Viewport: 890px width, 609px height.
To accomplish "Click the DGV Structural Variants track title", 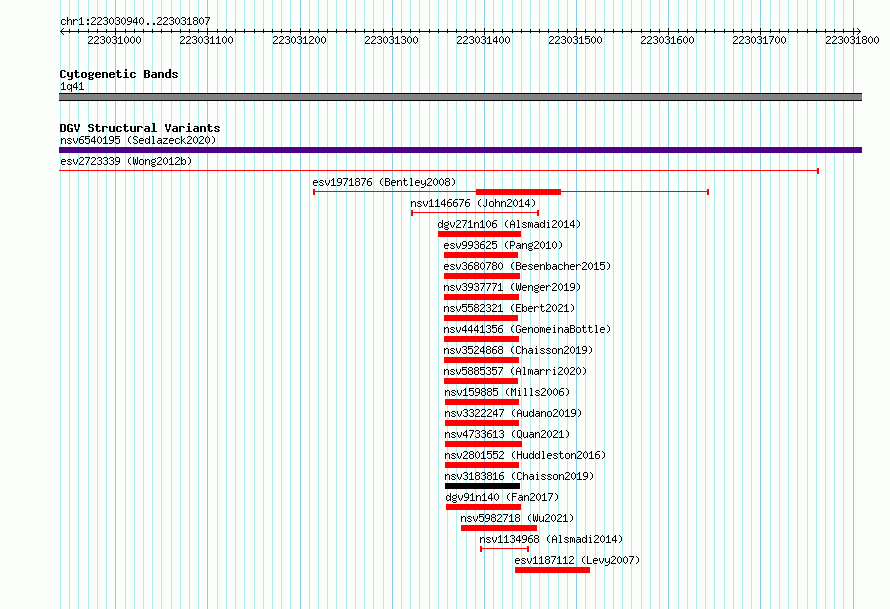I will click(x=140, y=128).
